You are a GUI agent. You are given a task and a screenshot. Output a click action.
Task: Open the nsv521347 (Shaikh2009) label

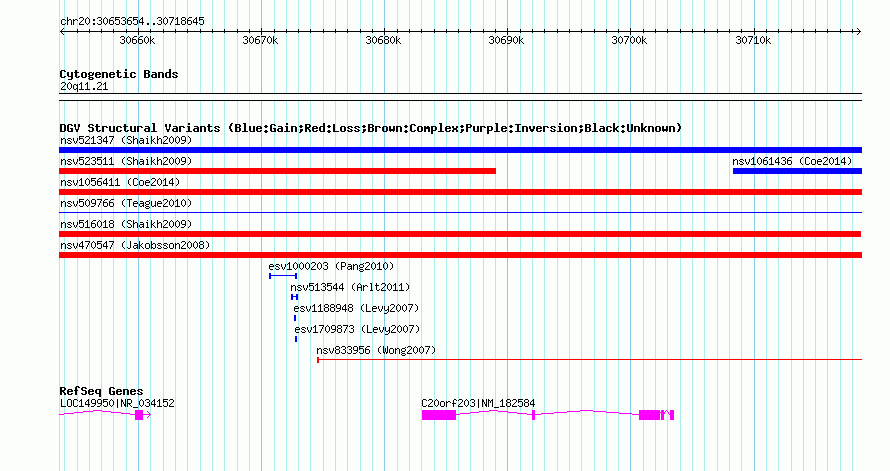[x=126, y=140]
